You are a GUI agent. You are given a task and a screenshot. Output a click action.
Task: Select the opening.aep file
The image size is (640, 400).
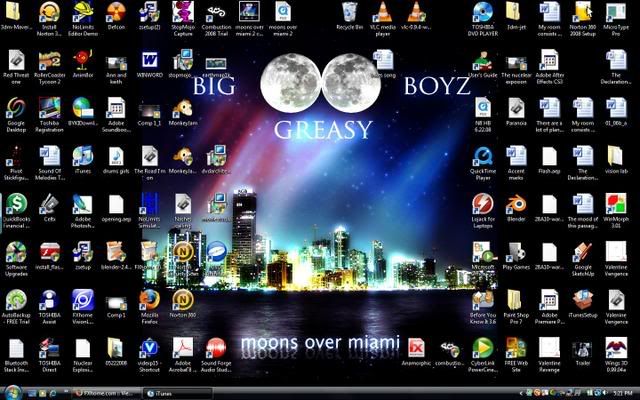116,208
